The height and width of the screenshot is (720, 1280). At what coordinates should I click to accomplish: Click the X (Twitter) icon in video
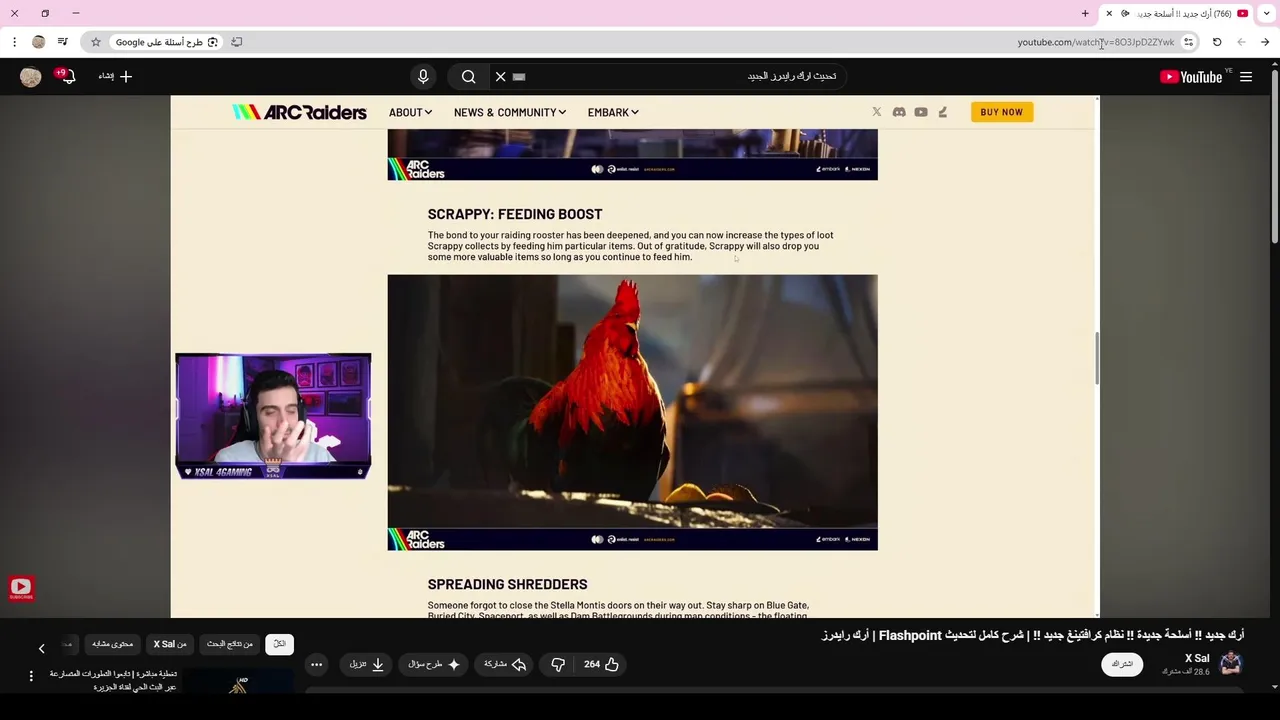click(877, 112)
